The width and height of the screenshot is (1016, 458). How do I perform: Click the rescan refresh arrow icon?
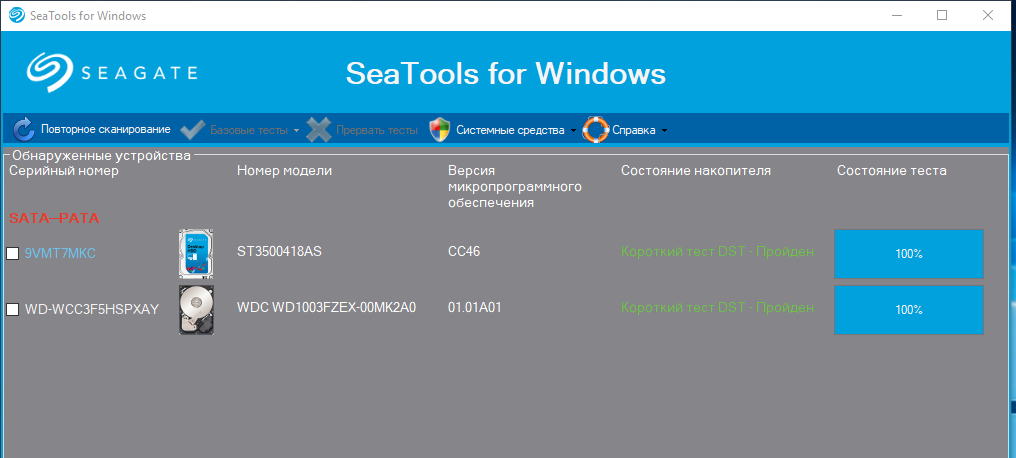tap(24, 129)
